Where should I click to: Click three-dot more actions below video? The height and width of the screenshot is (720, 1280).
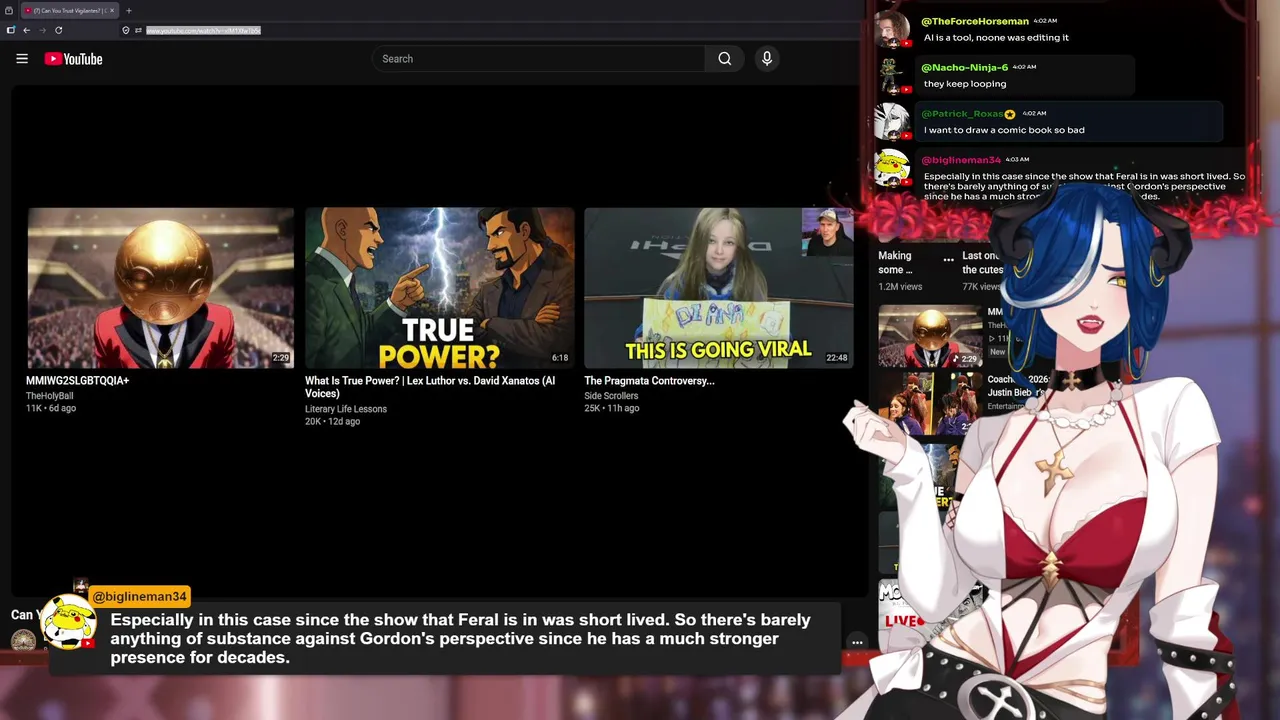point(857,643)
